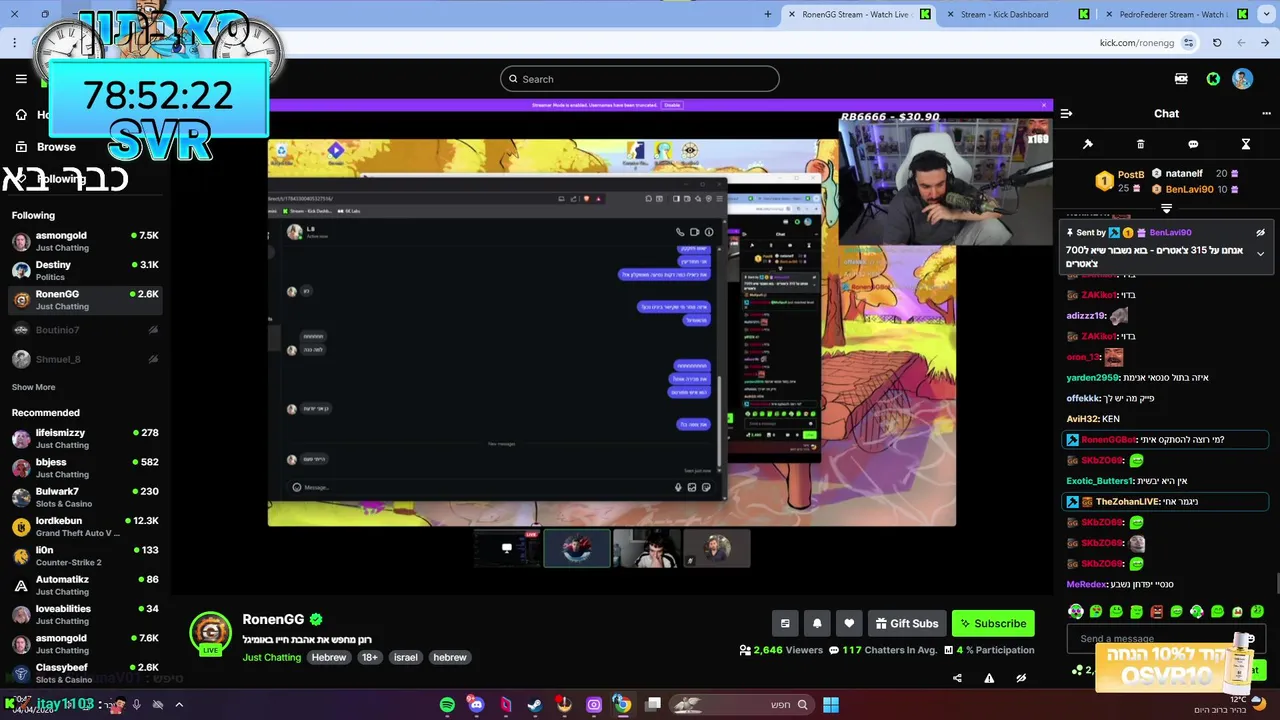Click the report warning triangle icon
Screen dimensions: 1280x720
(x=989, y=678)
